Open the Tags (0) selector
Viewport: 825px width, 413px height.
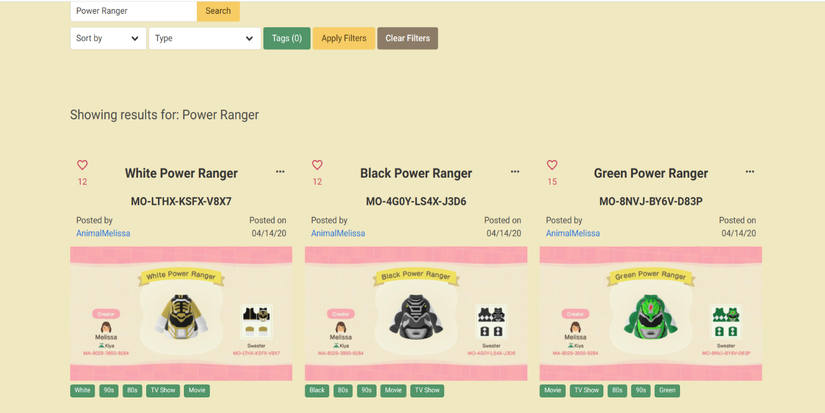287,38
